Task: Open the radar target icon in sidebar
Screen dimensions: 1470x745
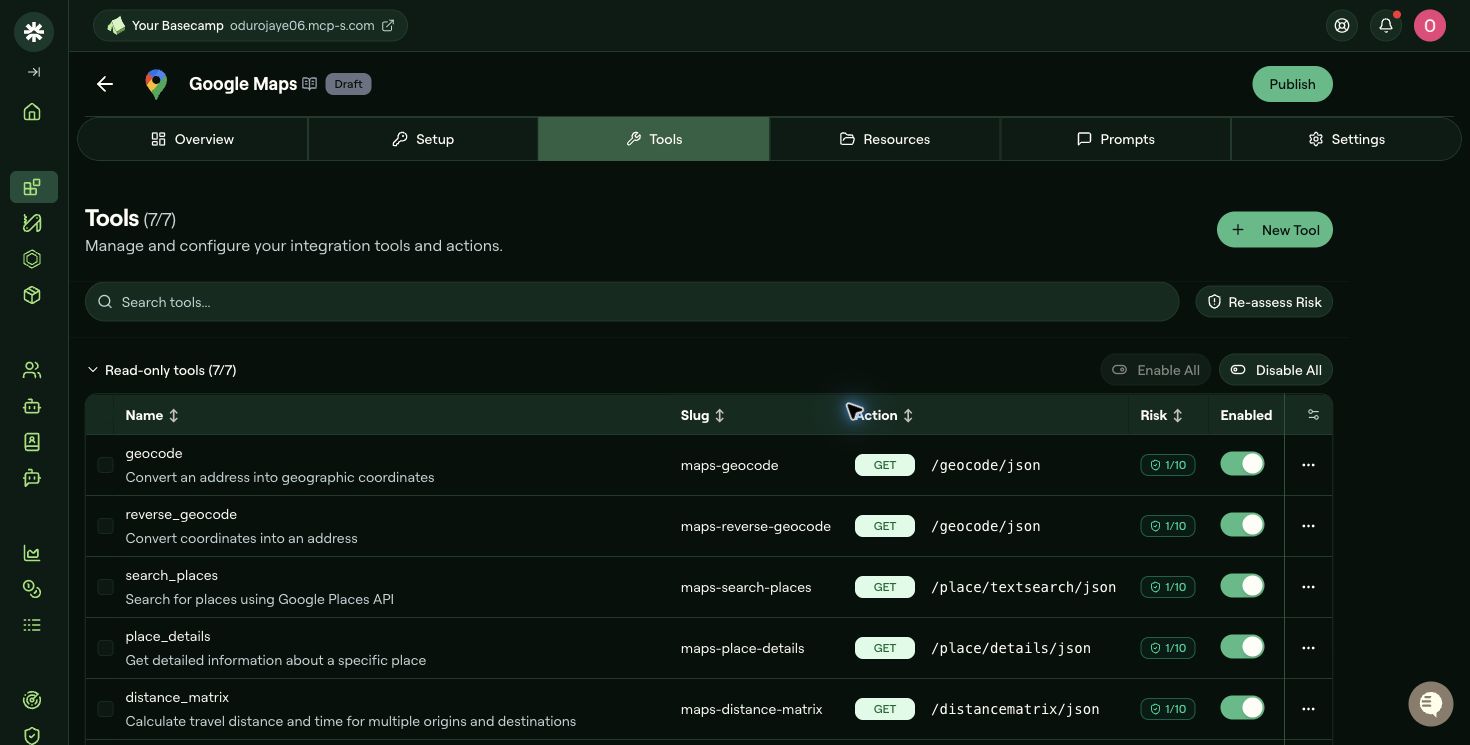Action: pyautogui.click(x=32, y=700)
